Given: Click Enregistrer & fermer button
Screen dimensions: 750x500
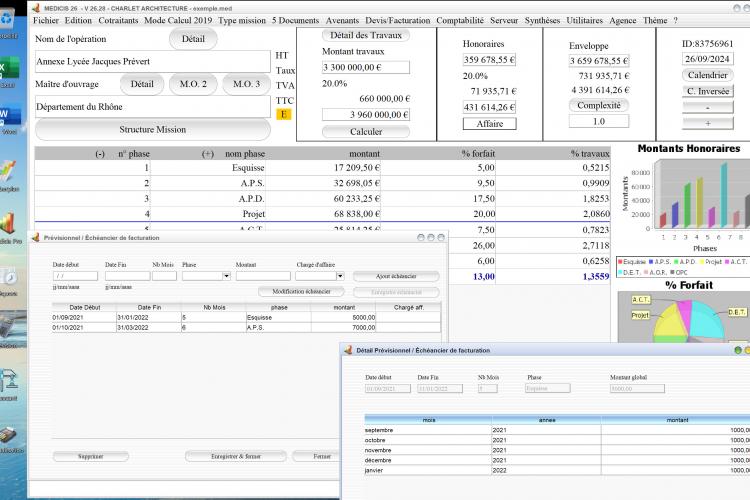Looking at the screenshot, I should 236,456.
